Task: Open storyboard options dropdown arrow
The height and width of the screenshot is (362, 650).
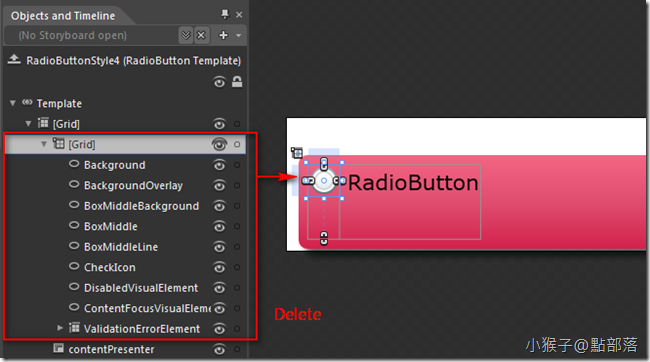Action: pyautogui.click(x=238, y=36)
